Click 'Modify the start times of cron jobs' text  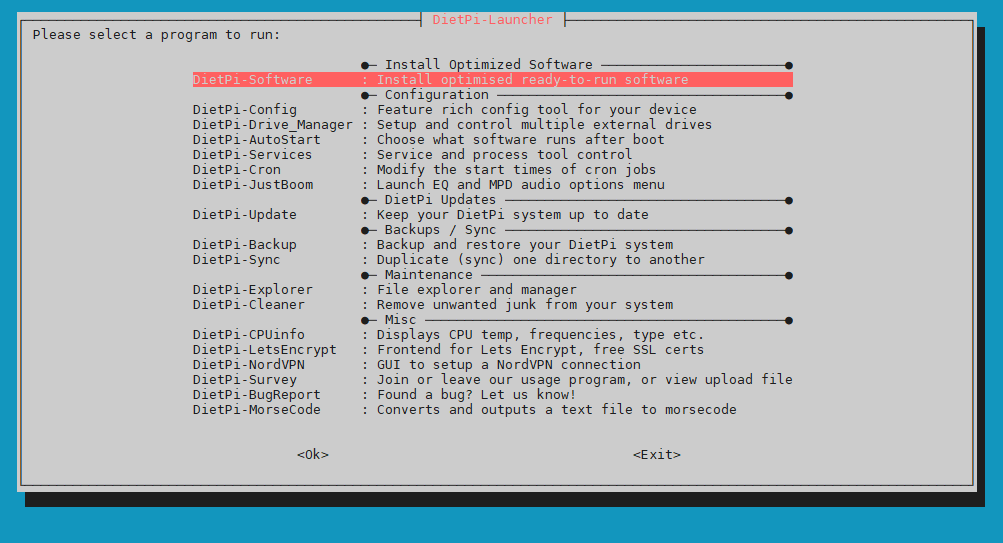point(516,170)
